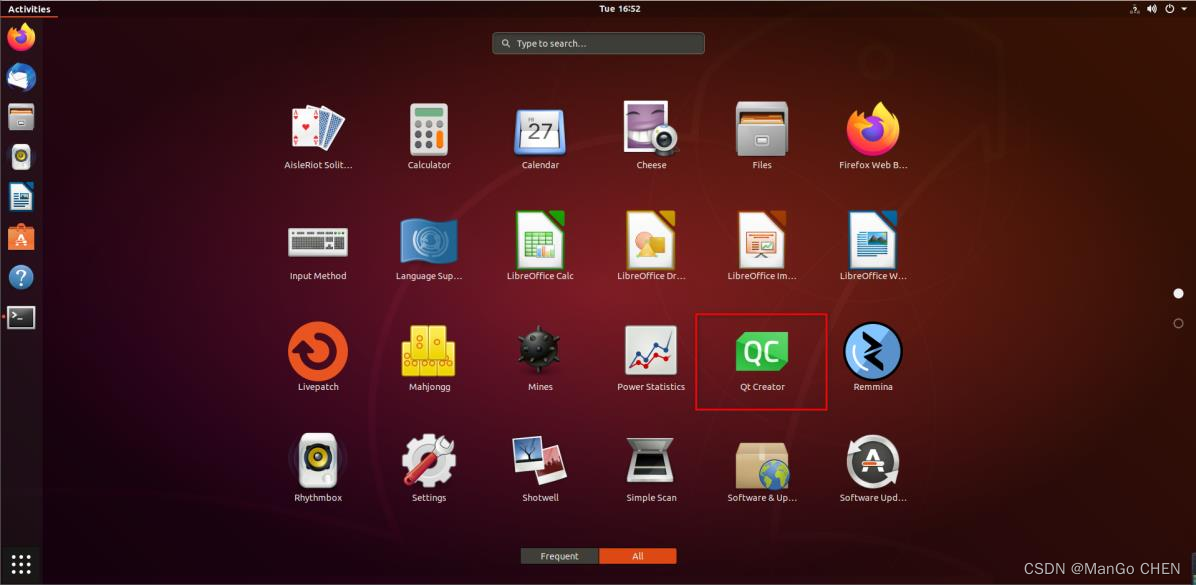The image size is (1196, 585).
Task: Launch Rhythmbox from the app grid
Action: point(318,461)
